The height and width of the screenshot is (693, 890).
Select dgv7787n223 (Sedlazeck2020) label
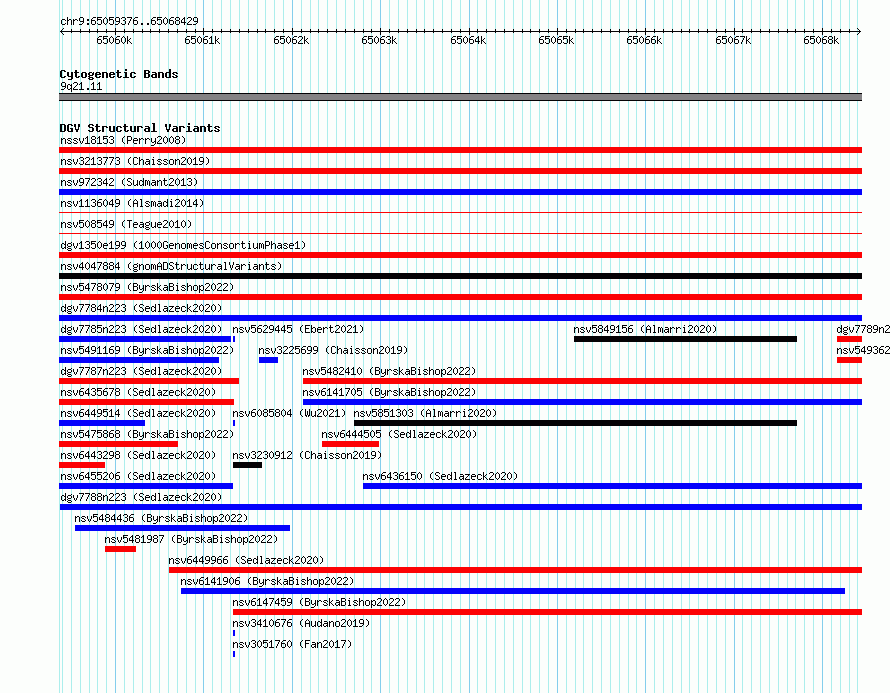pyautogui.click(x=141, y=371)
